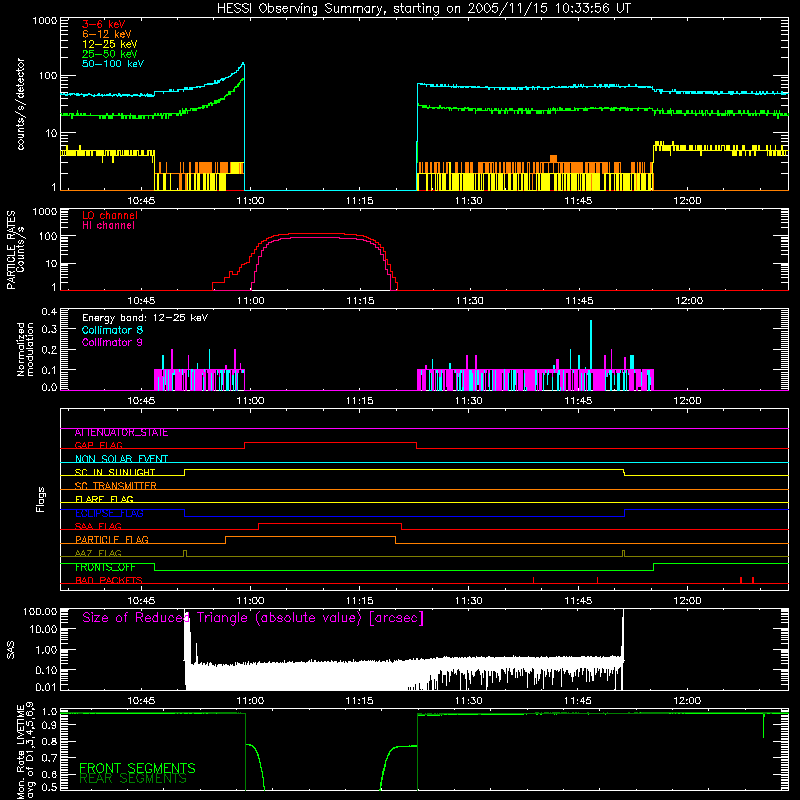The width and height of the screenshot is (800, 800).
Task: Click the SAA_FLAG label
Action: pos(98,526)
